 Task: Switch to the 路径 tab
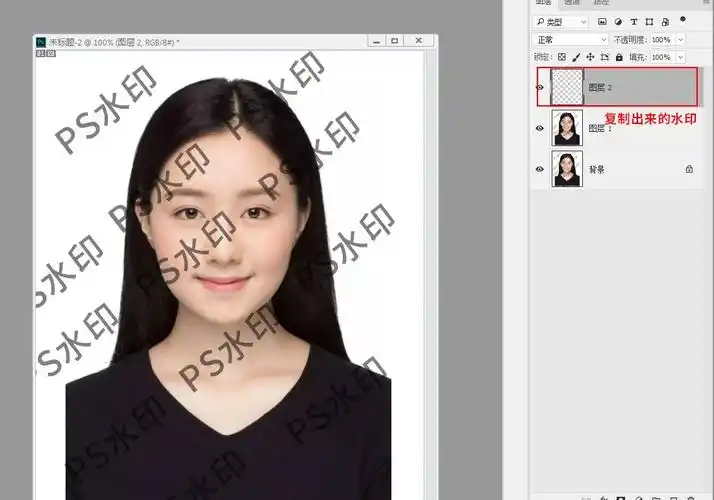[599, 3]
